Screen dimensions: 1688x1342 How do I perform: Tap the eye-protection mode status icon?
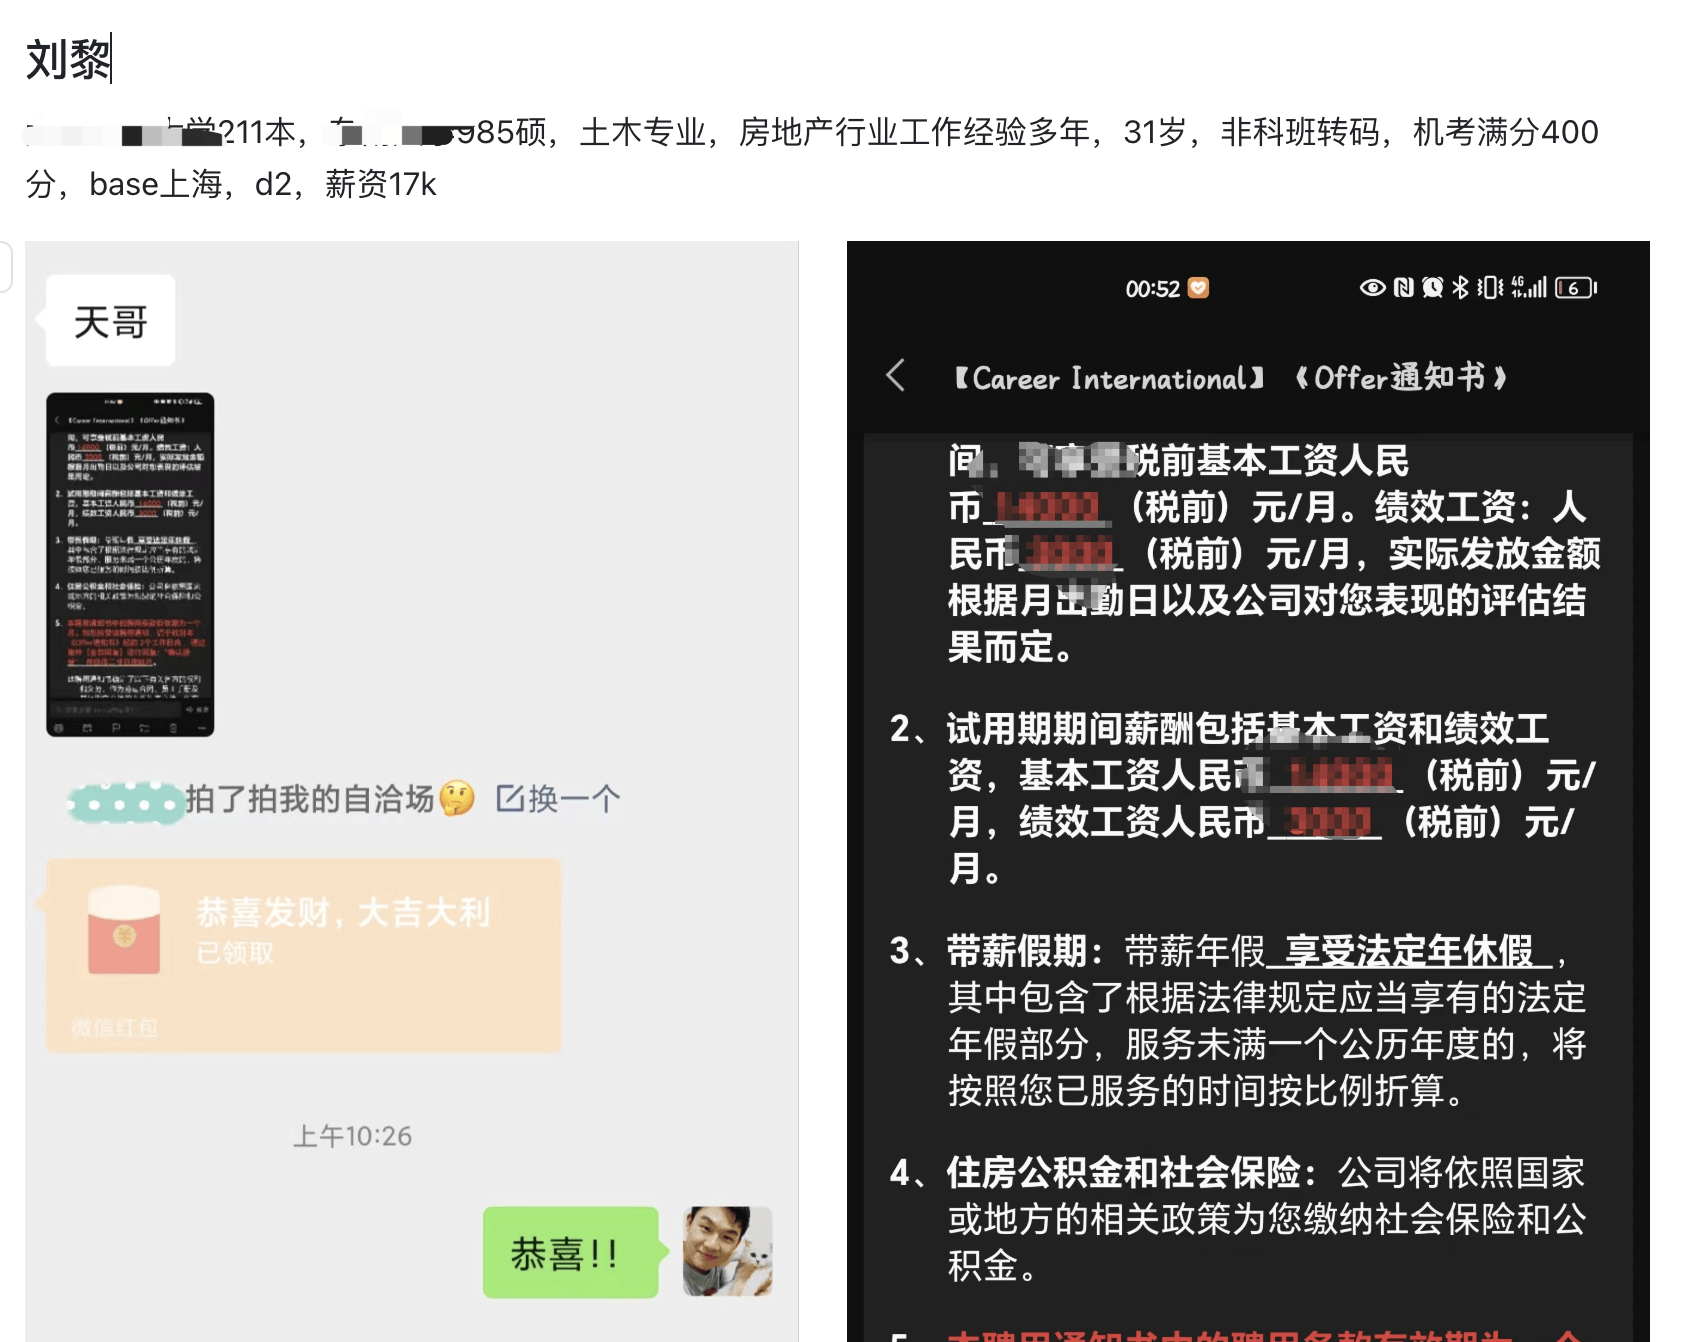(x=1373, y=287)
